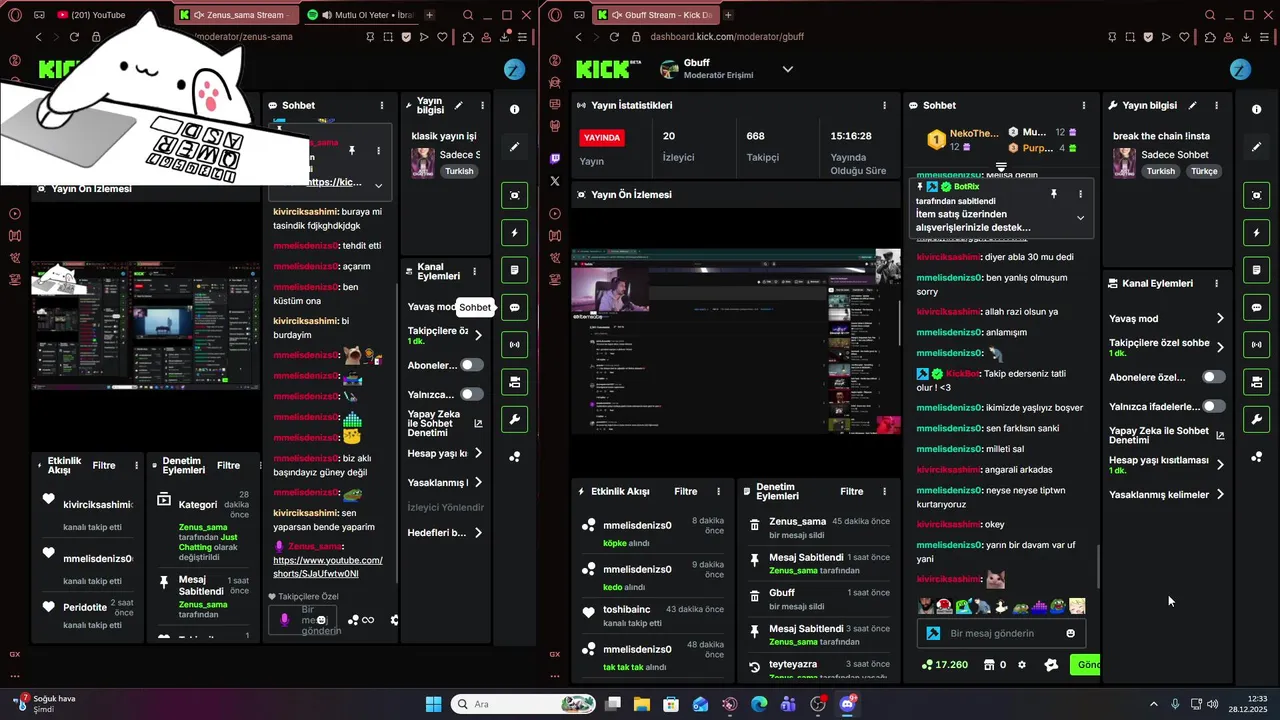Click taskbar search box Ara
This screenshot has width=1280, height=720.
pos(524,704)
